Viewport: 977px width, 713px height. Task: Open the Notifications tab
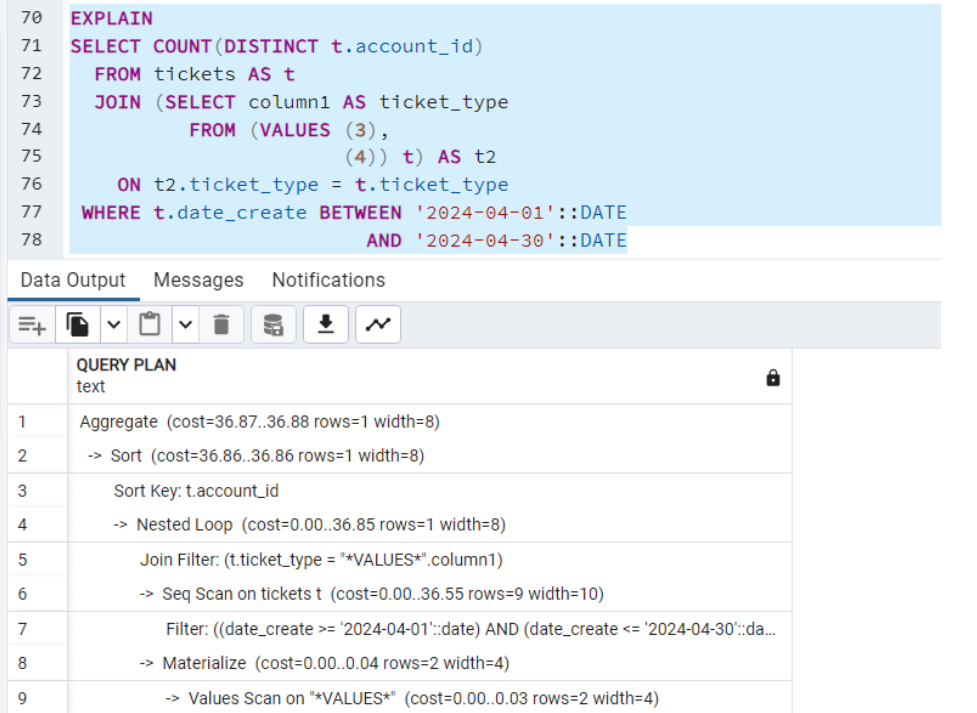click(329, 280)
